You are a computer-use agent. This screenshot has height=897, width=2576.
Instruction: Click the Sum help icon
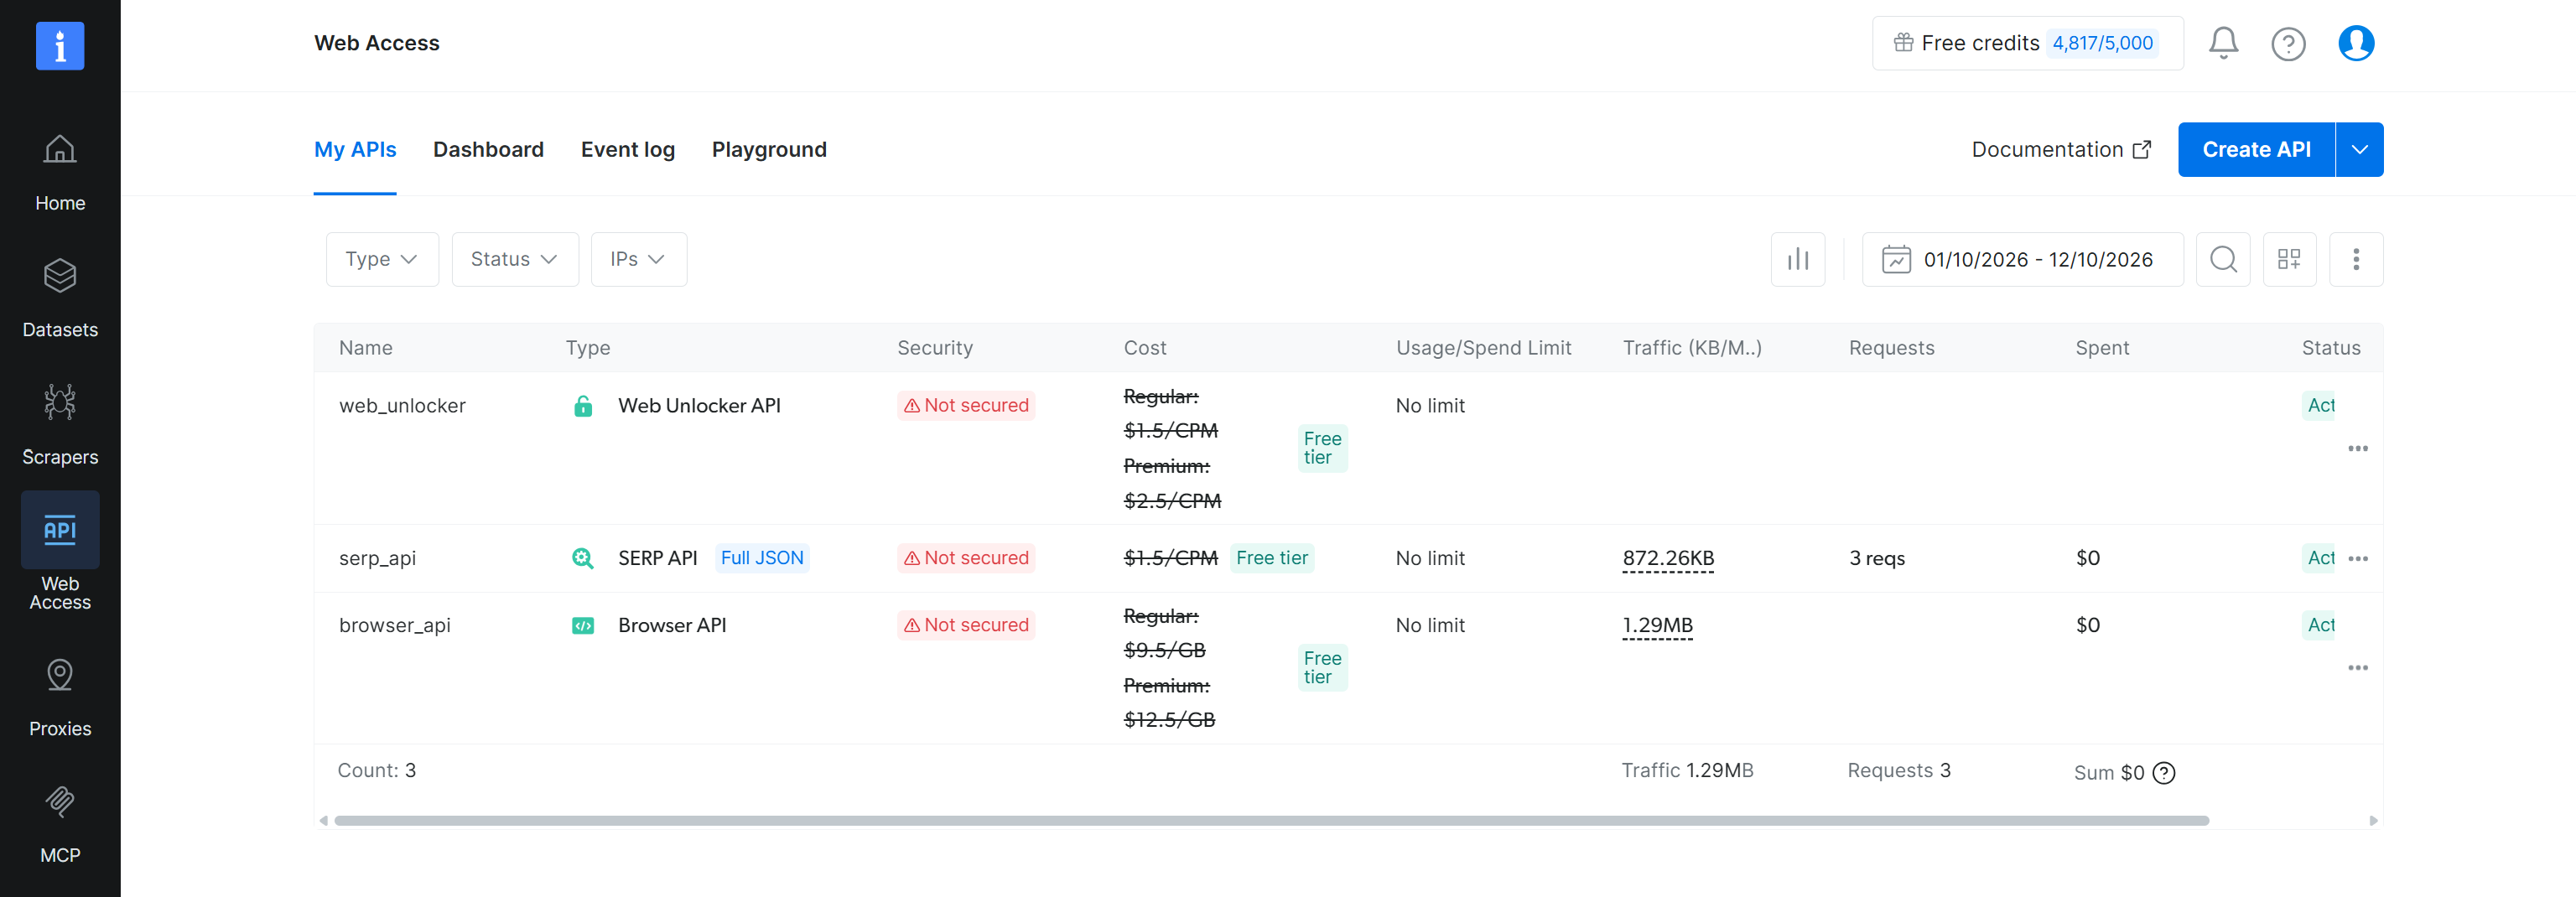click(2163, 773)
